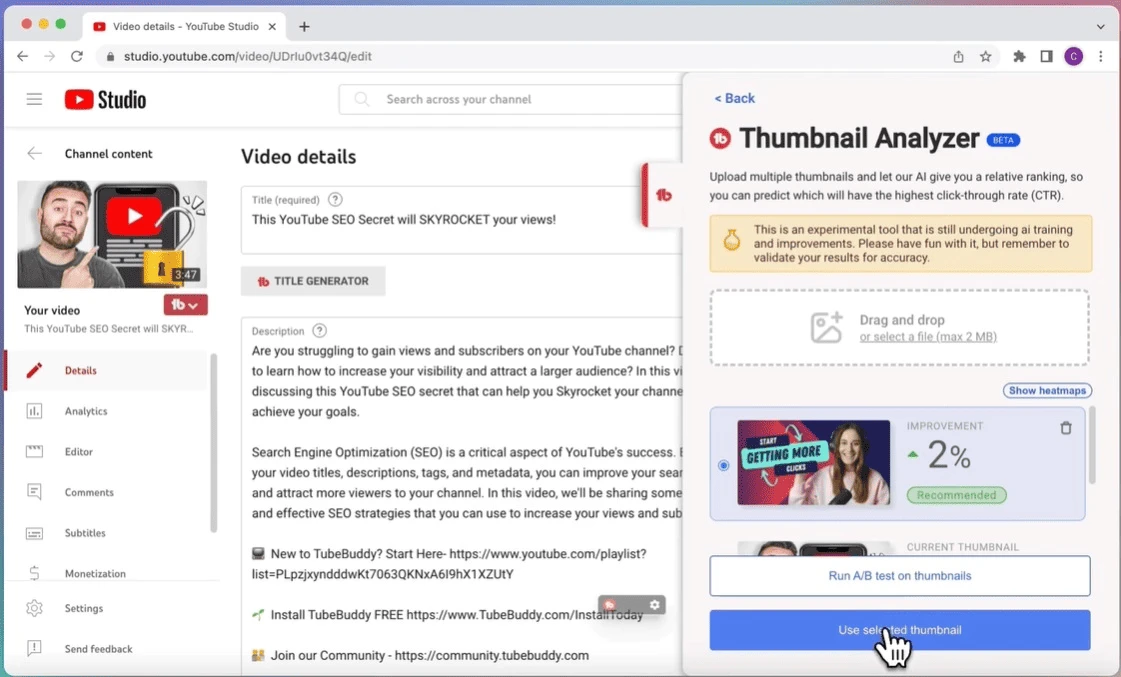Click the Analytics bar chart icon
1121x677 pixels.
[x=34, y=411]
